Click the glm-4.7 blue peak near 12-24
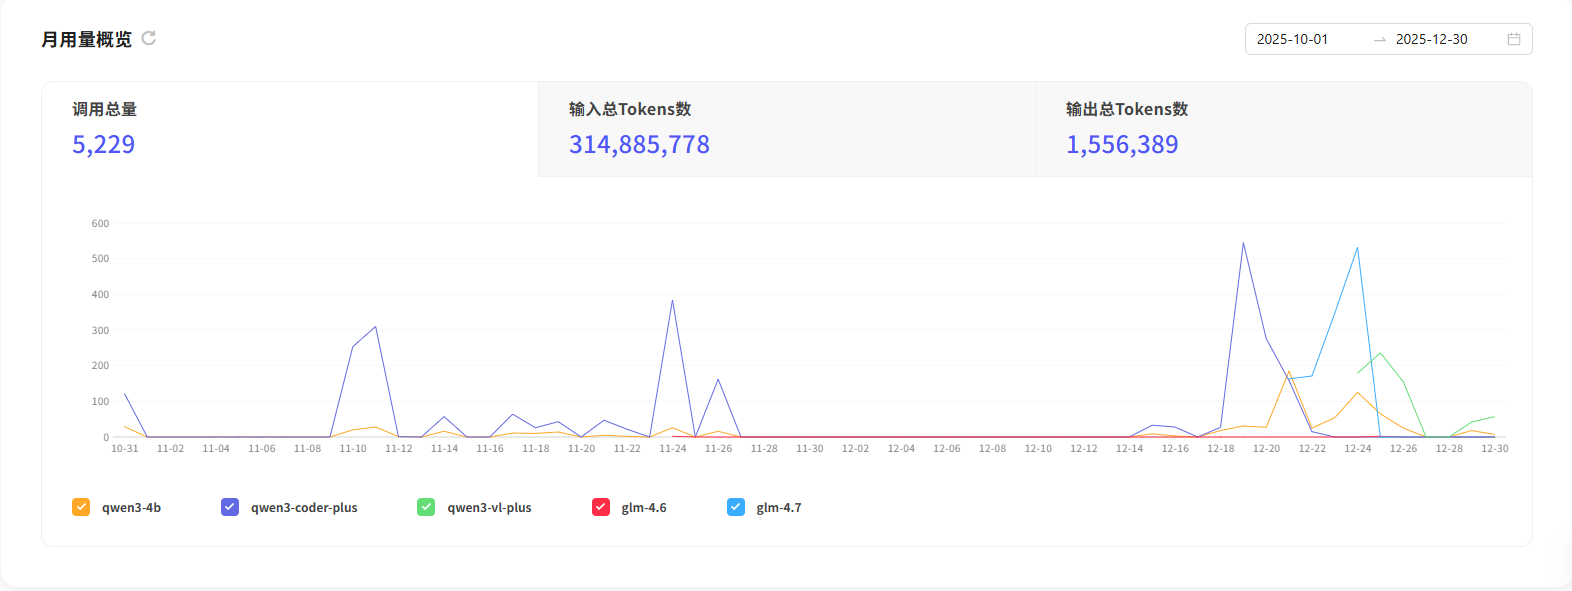1572x591 pixels. [x=1357, y=248]
